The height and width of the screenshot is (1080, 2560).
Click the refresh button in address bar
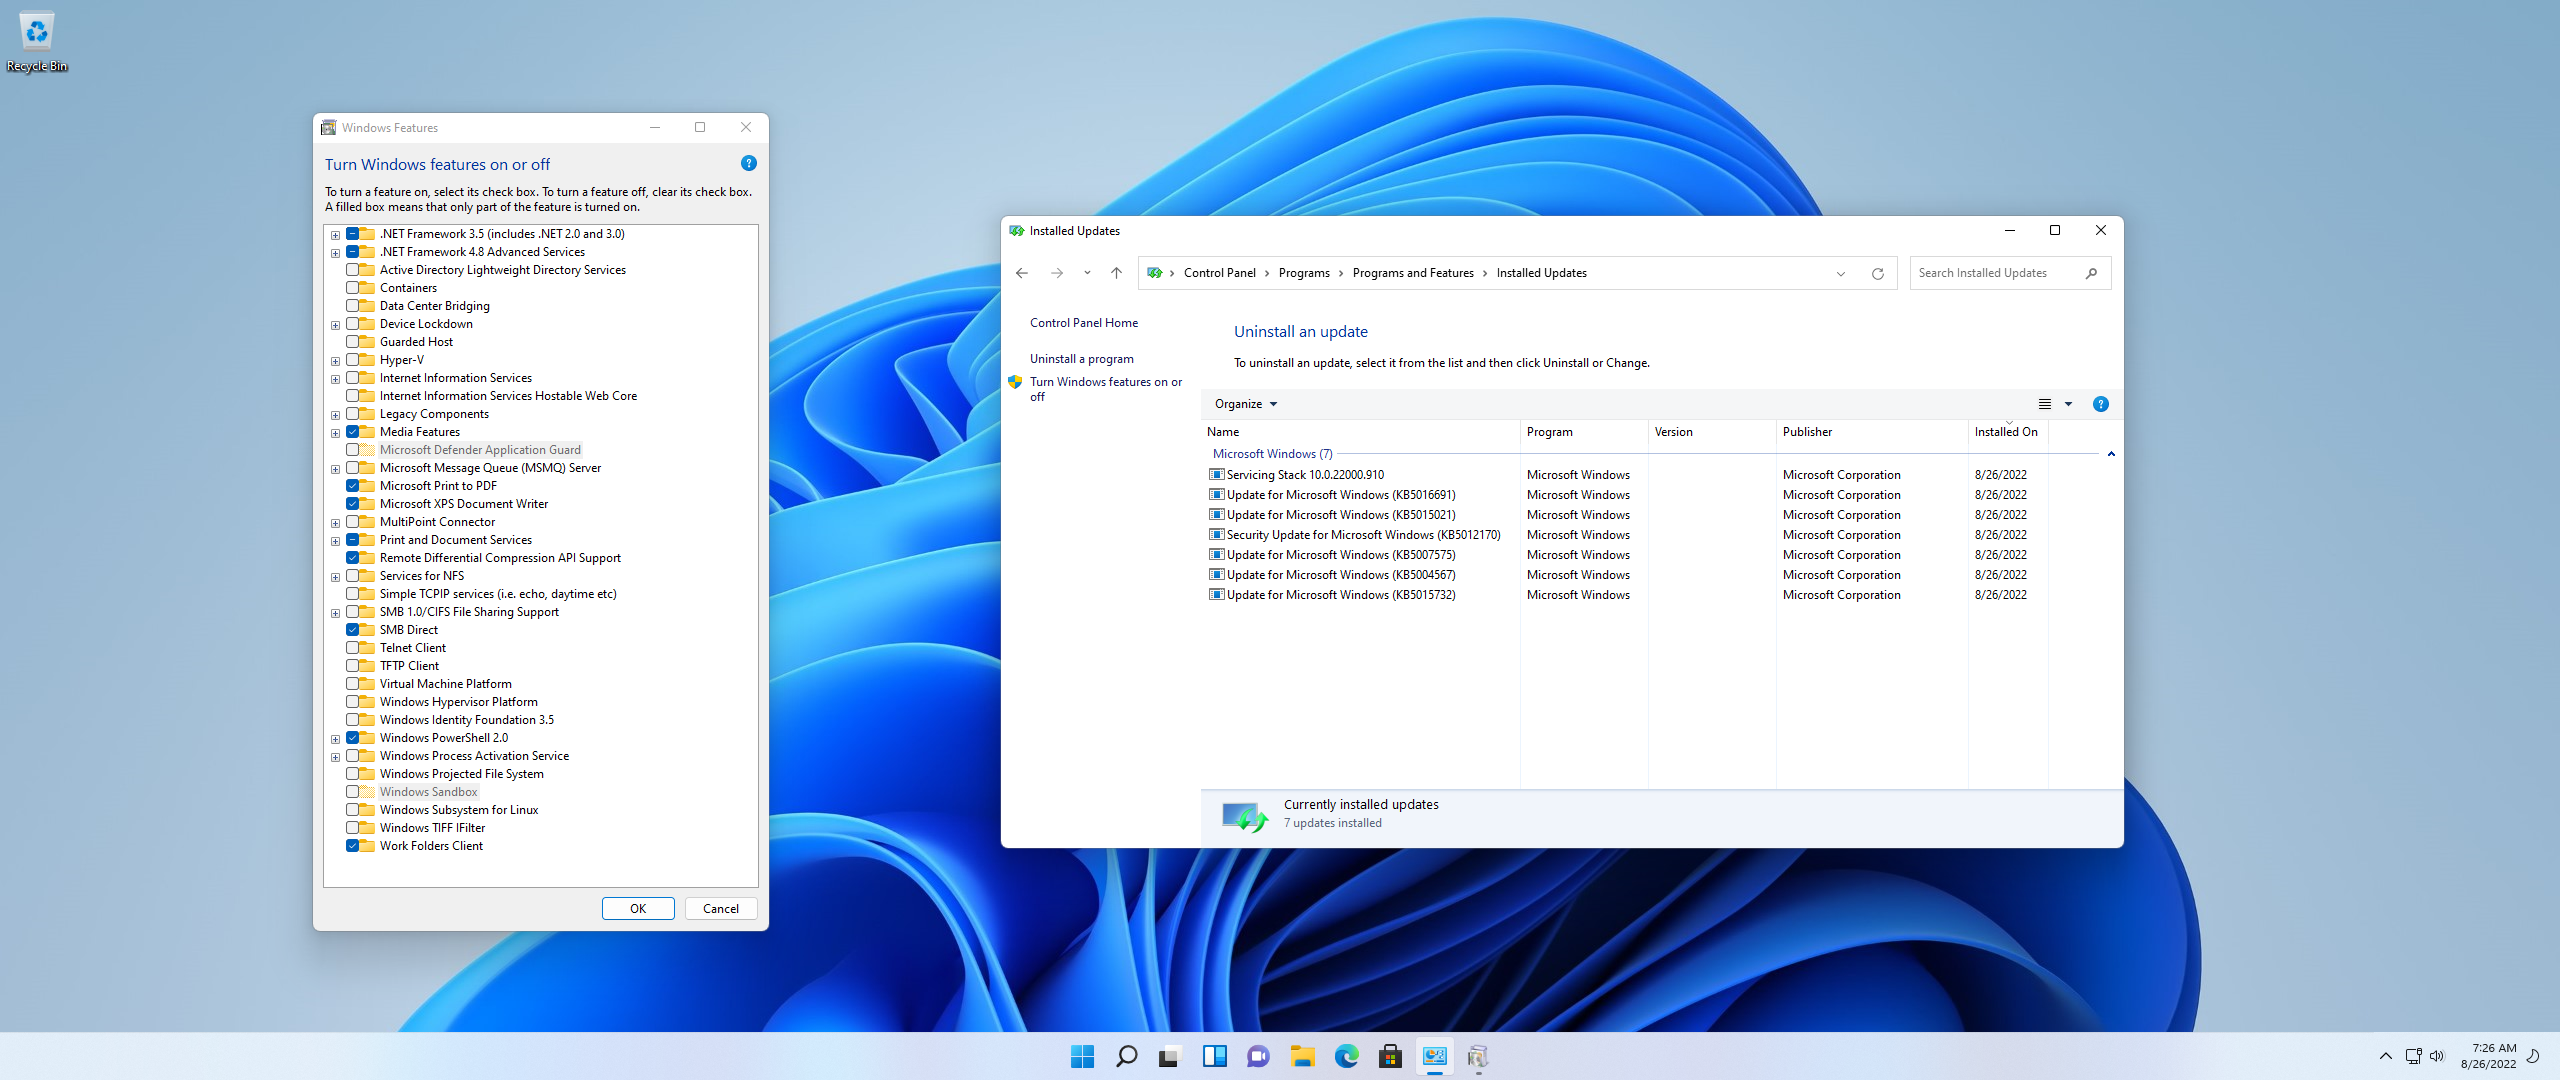point(1877,273)
